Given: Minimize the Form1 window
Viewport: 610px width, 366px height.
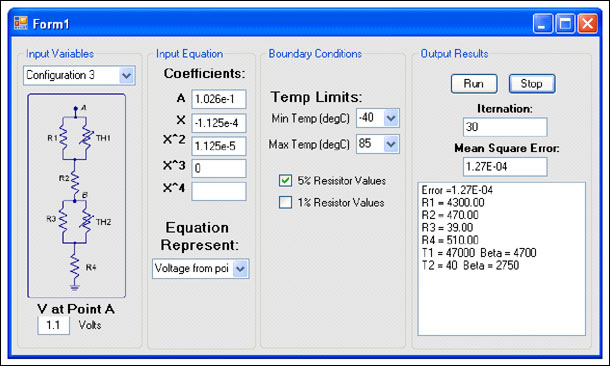Looking at the screenshot, I should click(x=543, y=24).
